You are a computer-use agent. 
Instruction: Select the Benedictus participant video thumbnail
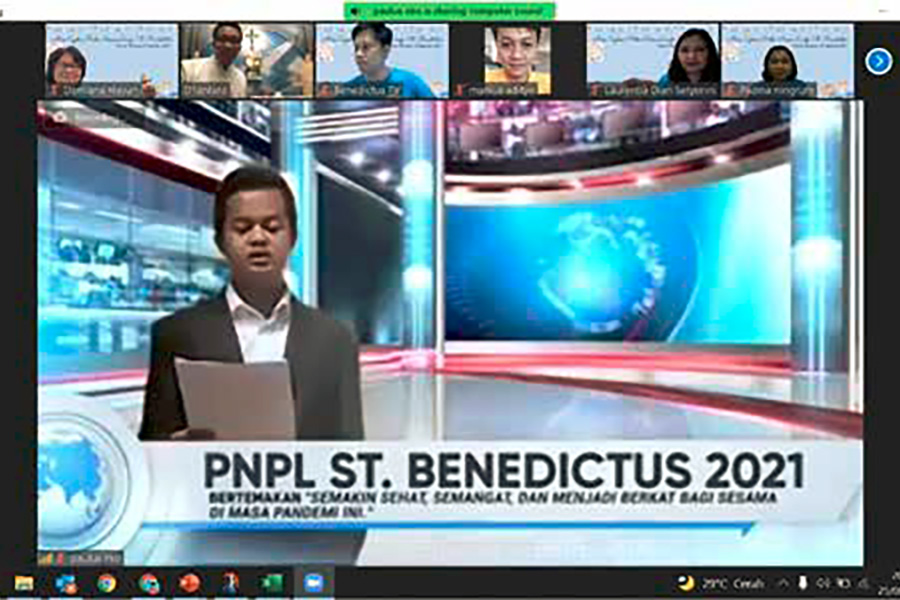coord(381,61)
